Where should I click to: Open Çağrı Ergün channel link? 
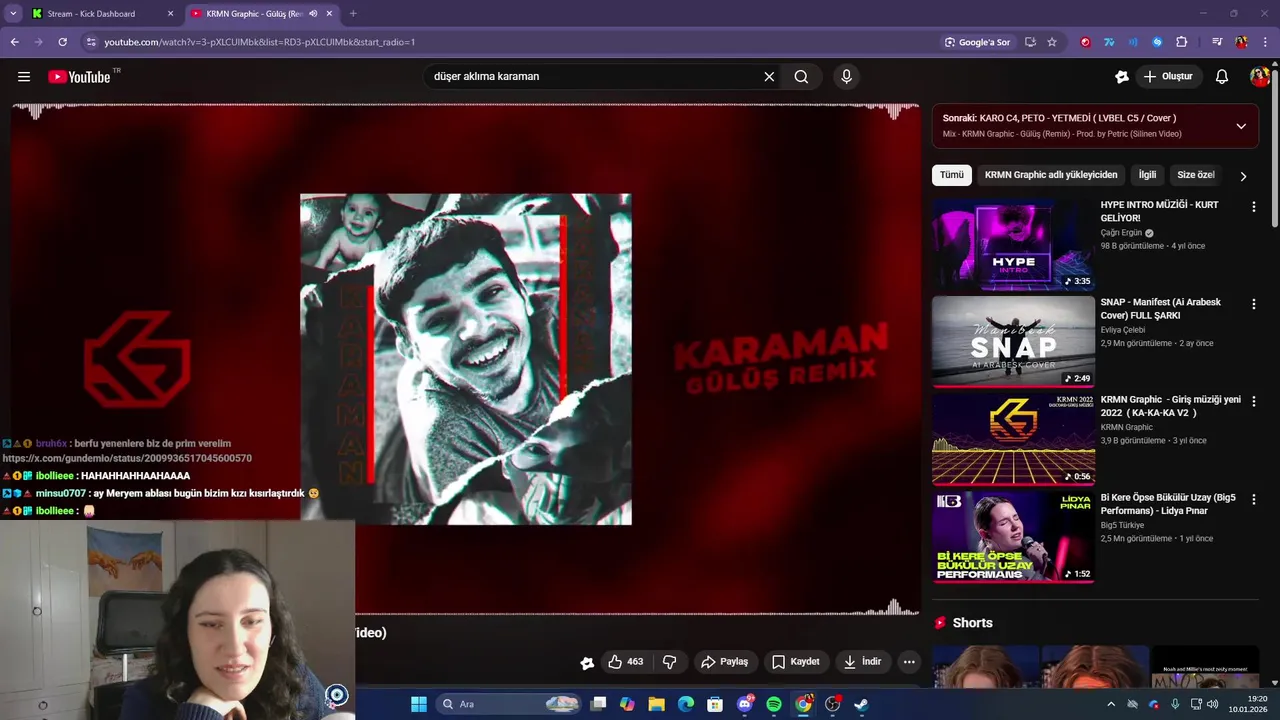[x=1121, y=233]
